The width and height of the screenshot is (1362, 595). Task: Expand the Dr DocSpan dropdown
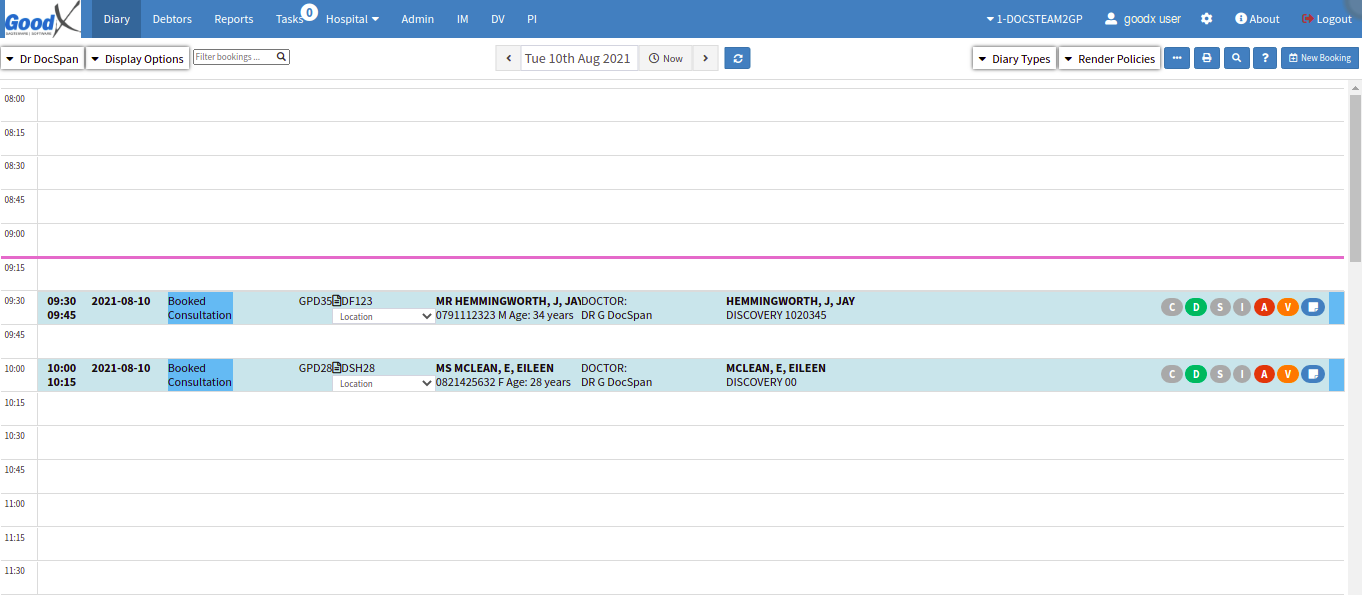tap(42, 59)
